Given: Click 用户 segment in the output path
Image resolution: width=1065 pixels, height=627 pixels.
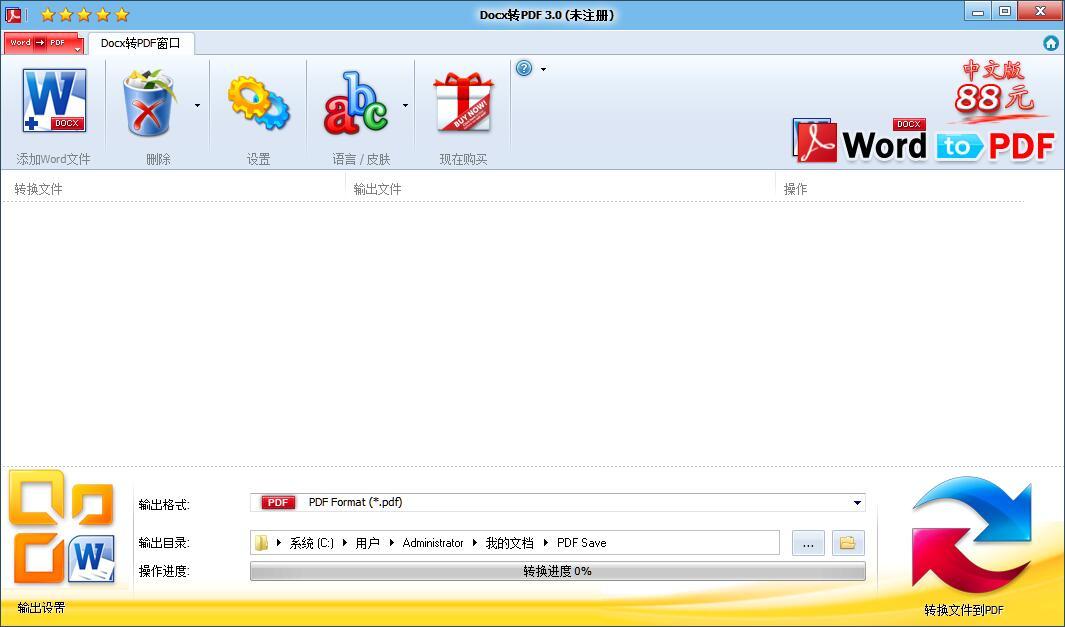Looking at the screenshot, I should (367, 543).
